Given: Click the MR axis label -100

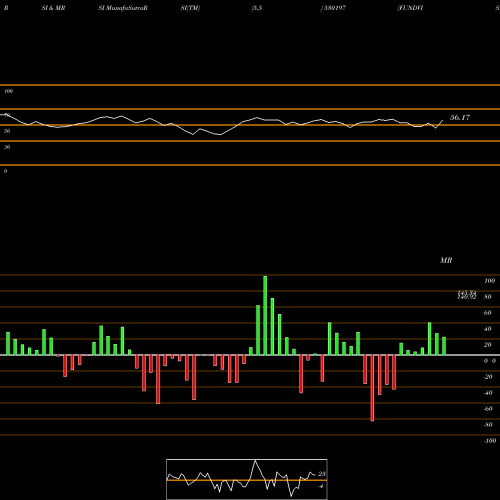Looking at the screenshot, I should [x=490, y=441].
